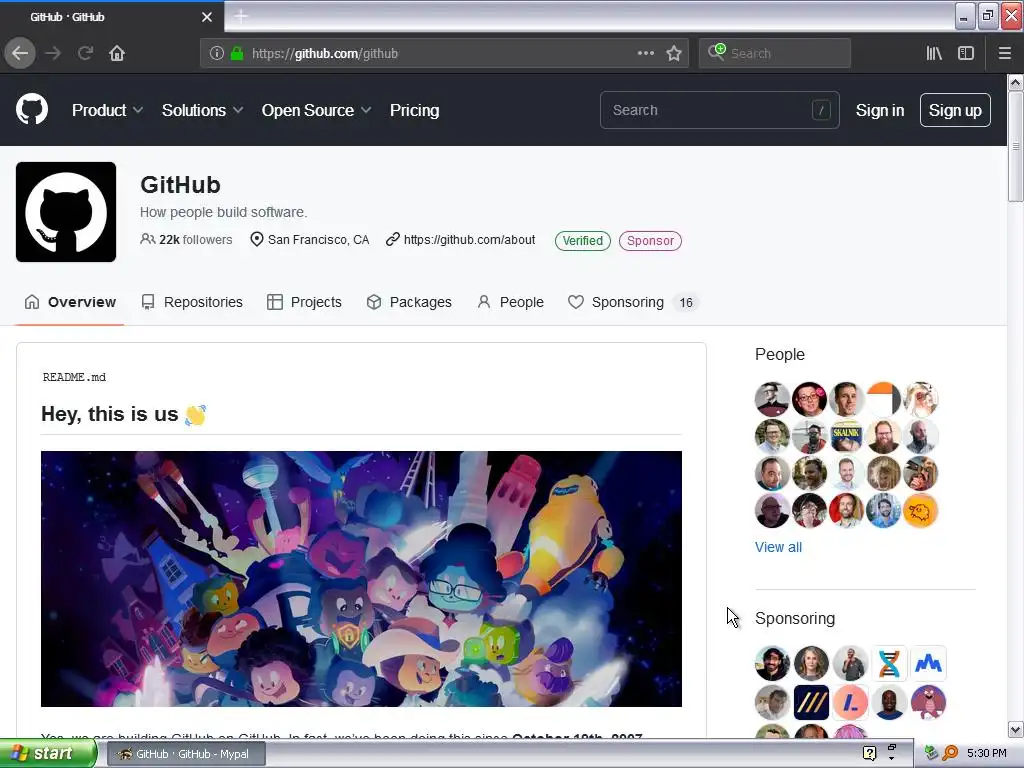Open the library bookshelf icon

(934, 53)
